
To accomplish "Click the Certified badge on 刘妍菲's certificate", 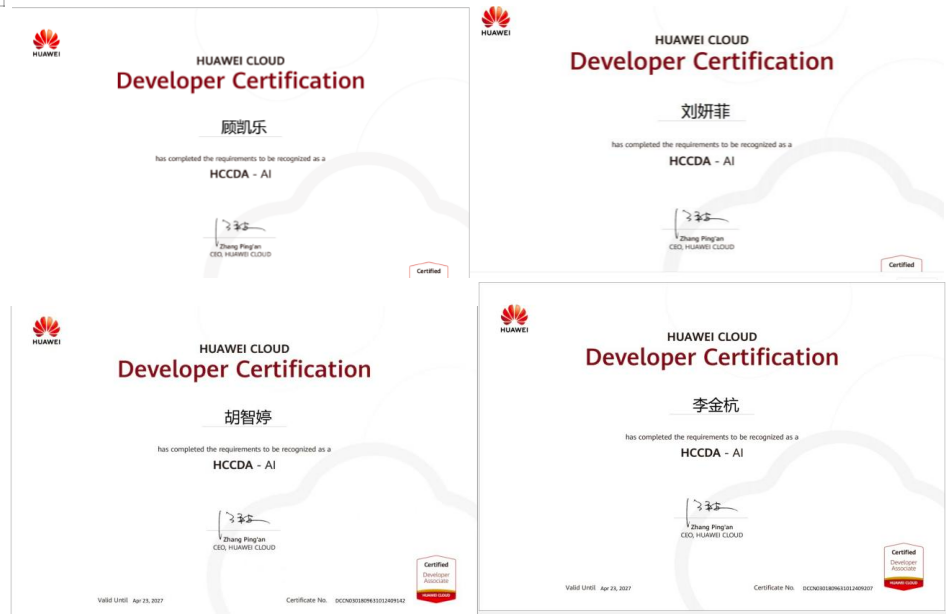I will 902,263.
